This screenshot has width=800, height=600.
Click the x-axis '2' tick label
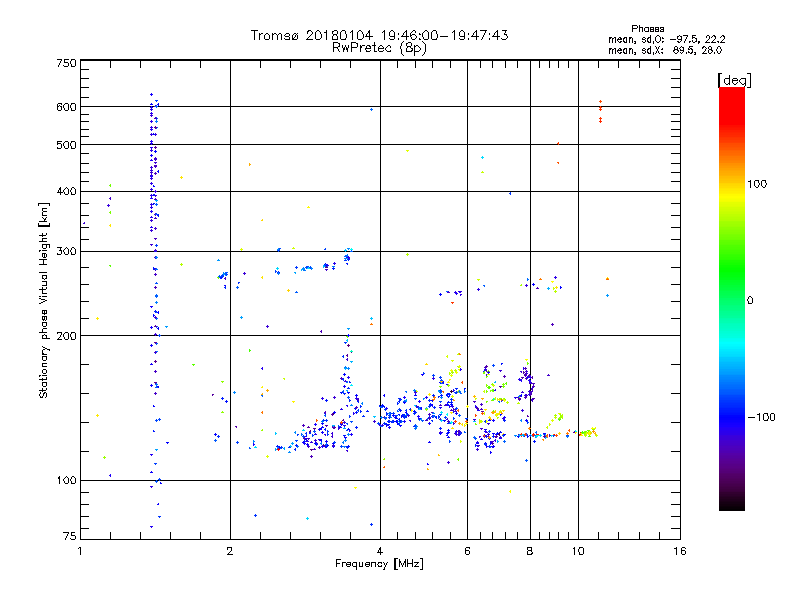pyautogui.click(x=230, y=551)
